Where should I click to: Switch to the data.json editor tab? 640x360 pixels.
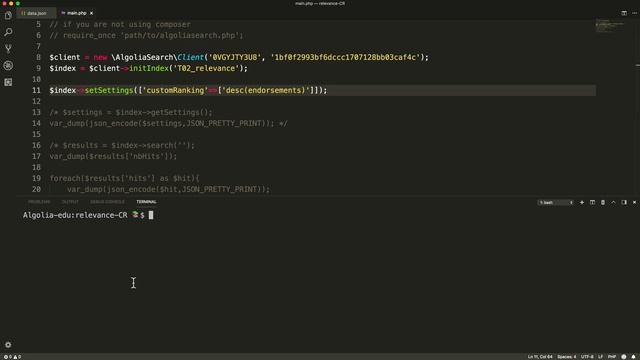[x=36, y=13]
